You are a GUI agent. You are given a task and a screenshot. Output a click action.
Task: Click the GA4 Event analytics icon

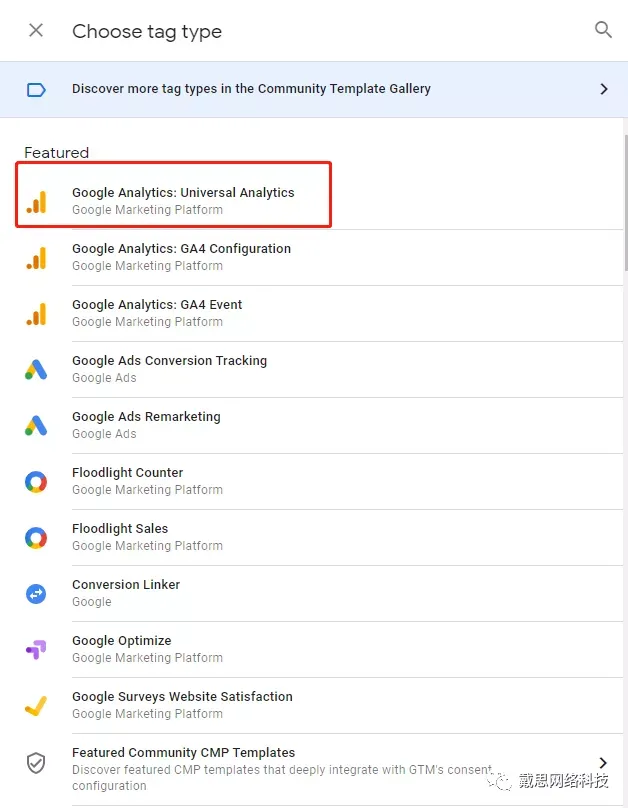[37, 314]
